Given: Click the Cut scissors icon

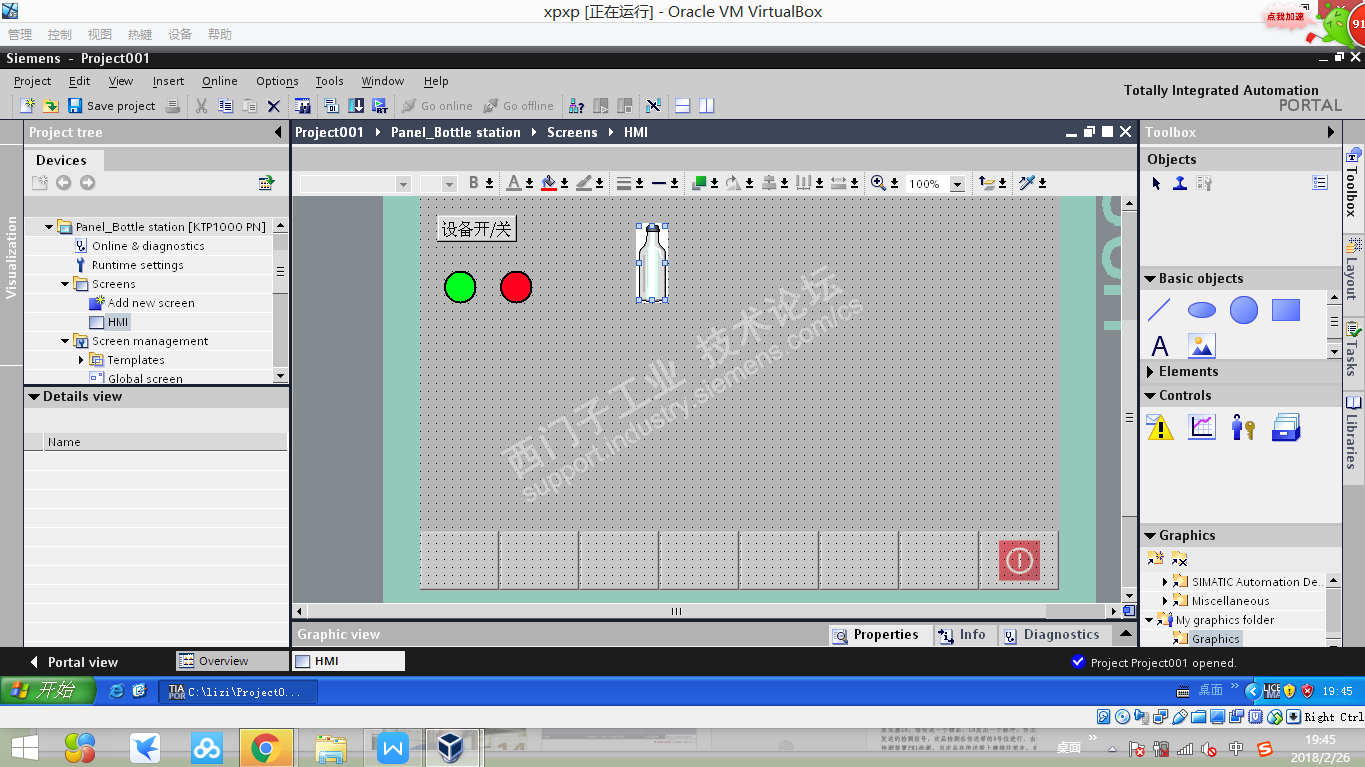Looking at the screenshot, I should tap(201, 106).
